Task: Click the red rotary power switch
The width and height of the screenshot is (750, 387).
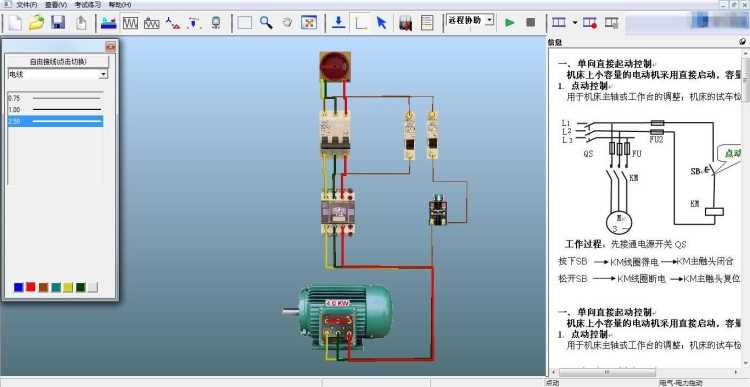Action: tap(335, 66)
